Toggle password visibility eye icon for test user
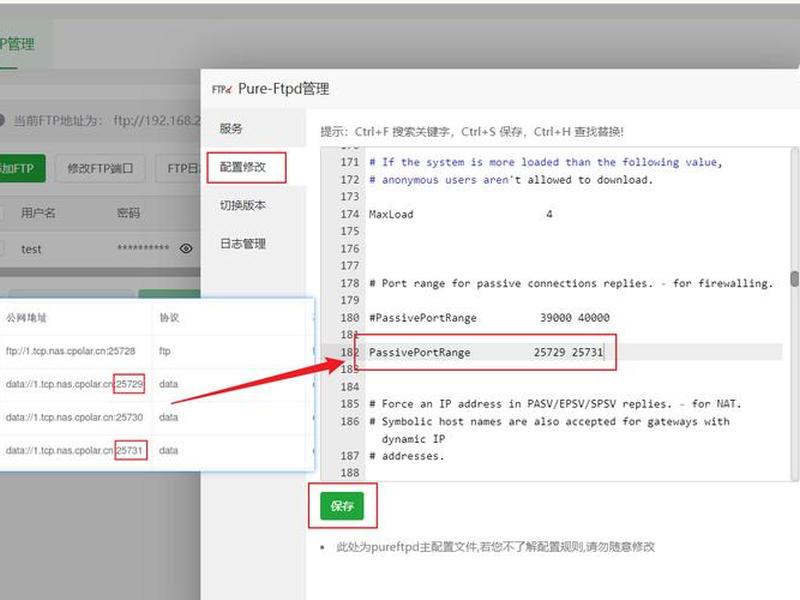The height and width of the screenshot is (600, 800). (186, 248)
